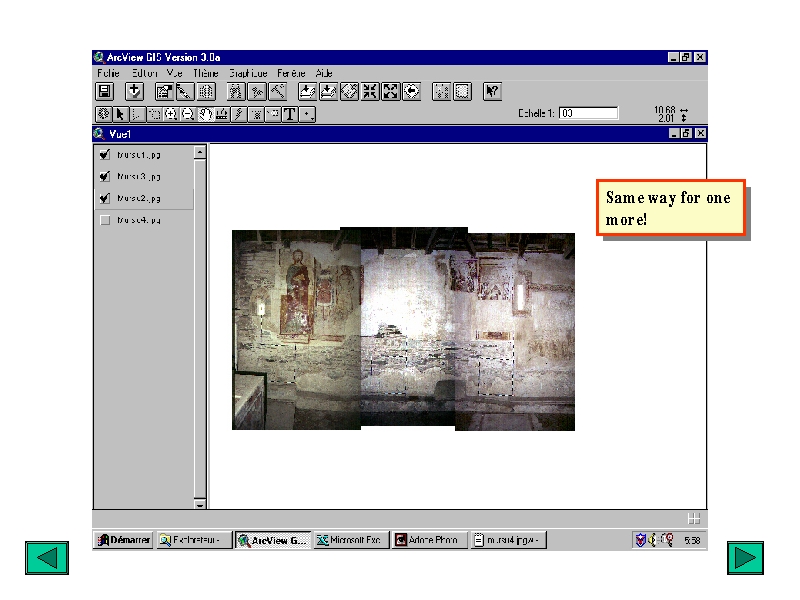
Task: Open Theme Properties from the toolbar
Action: [x=164, y=91]
